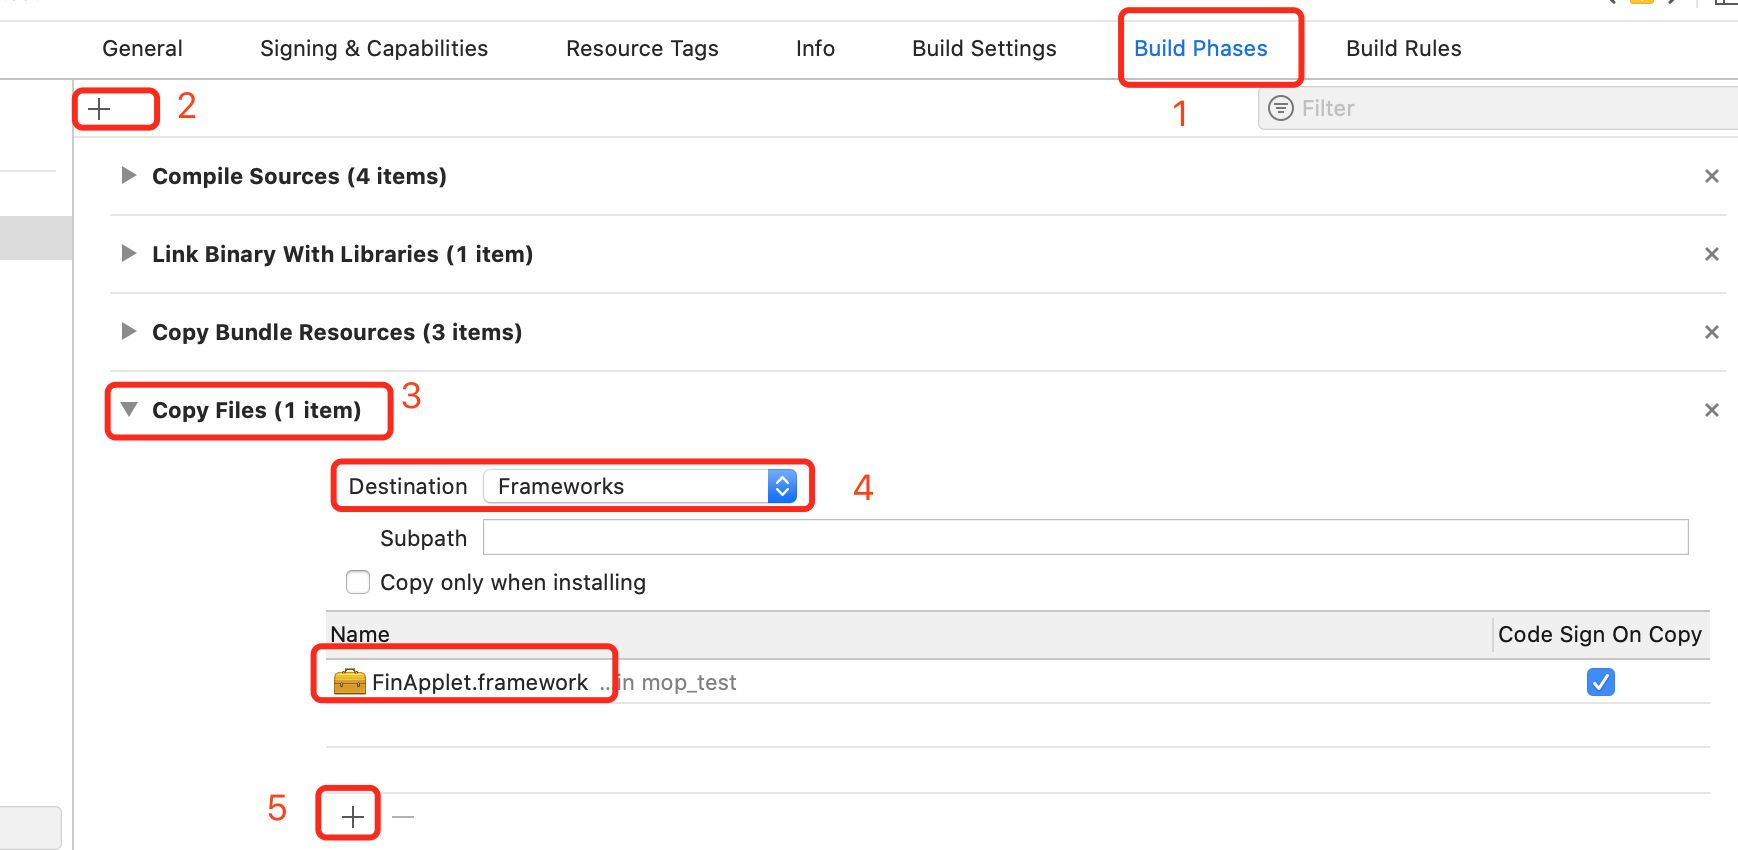
Task: Delete the Compile Sources phase with its X
Action: click(1711, 176)
